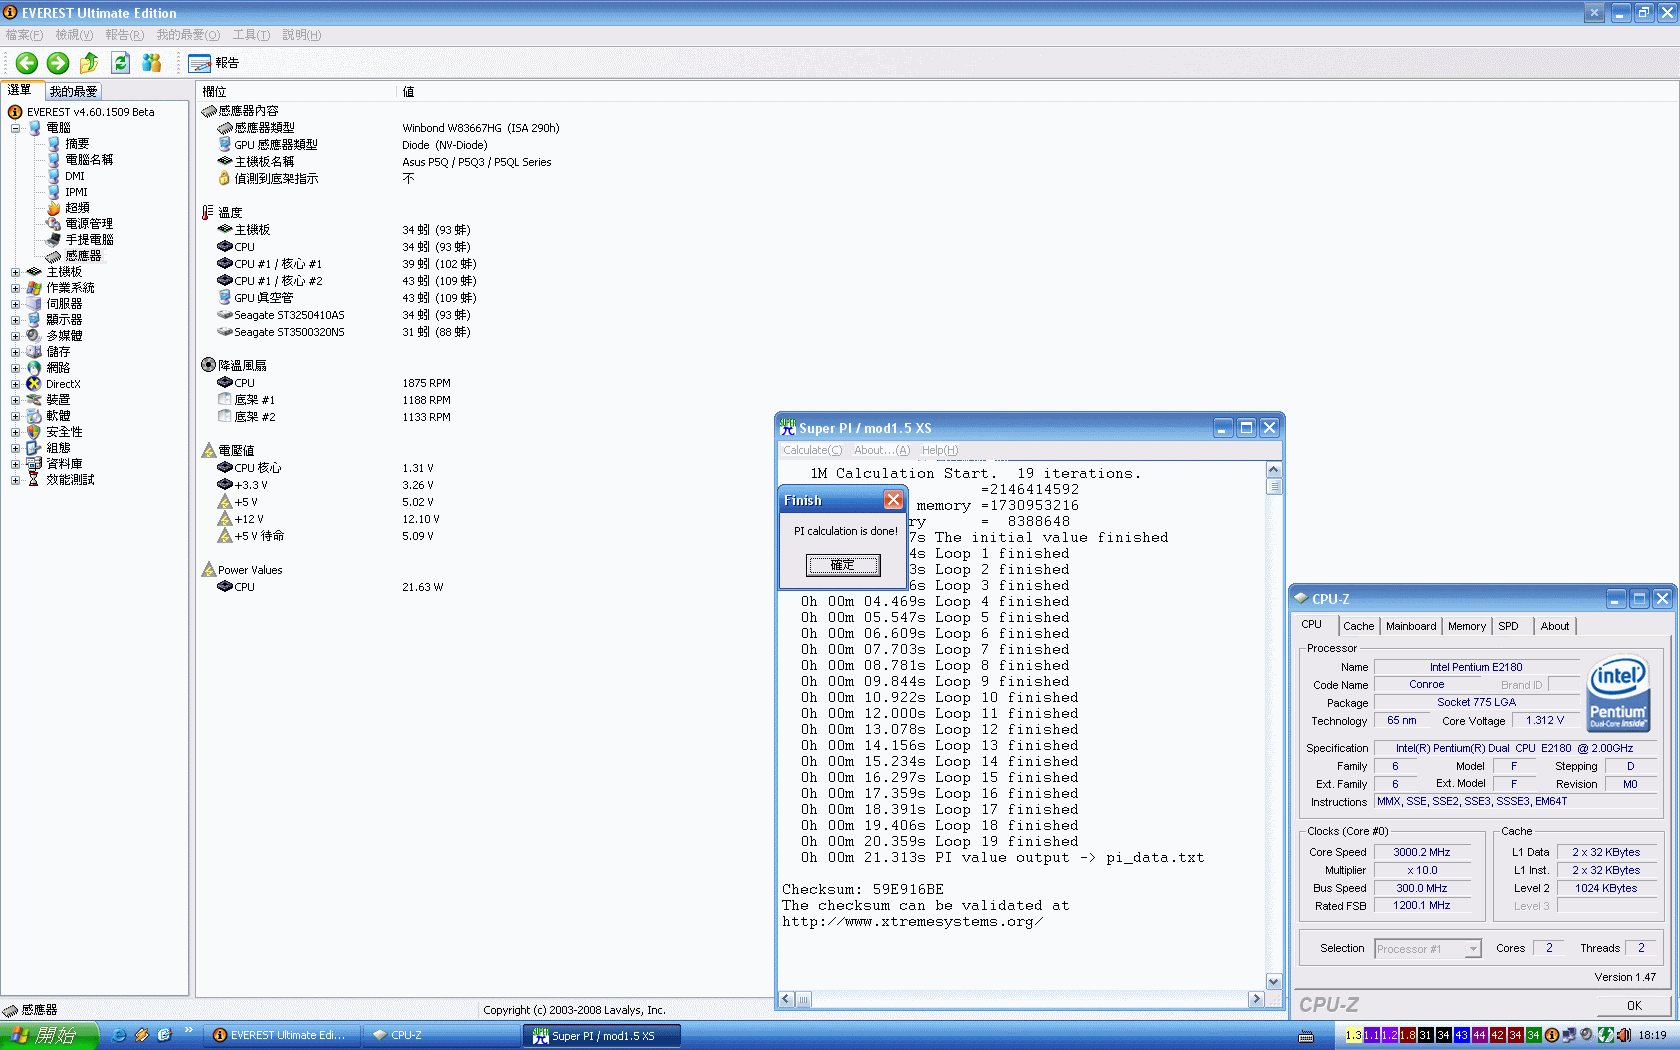Expand the 主機板 tree node
1680x1050 pixels.
click(16, 272)
